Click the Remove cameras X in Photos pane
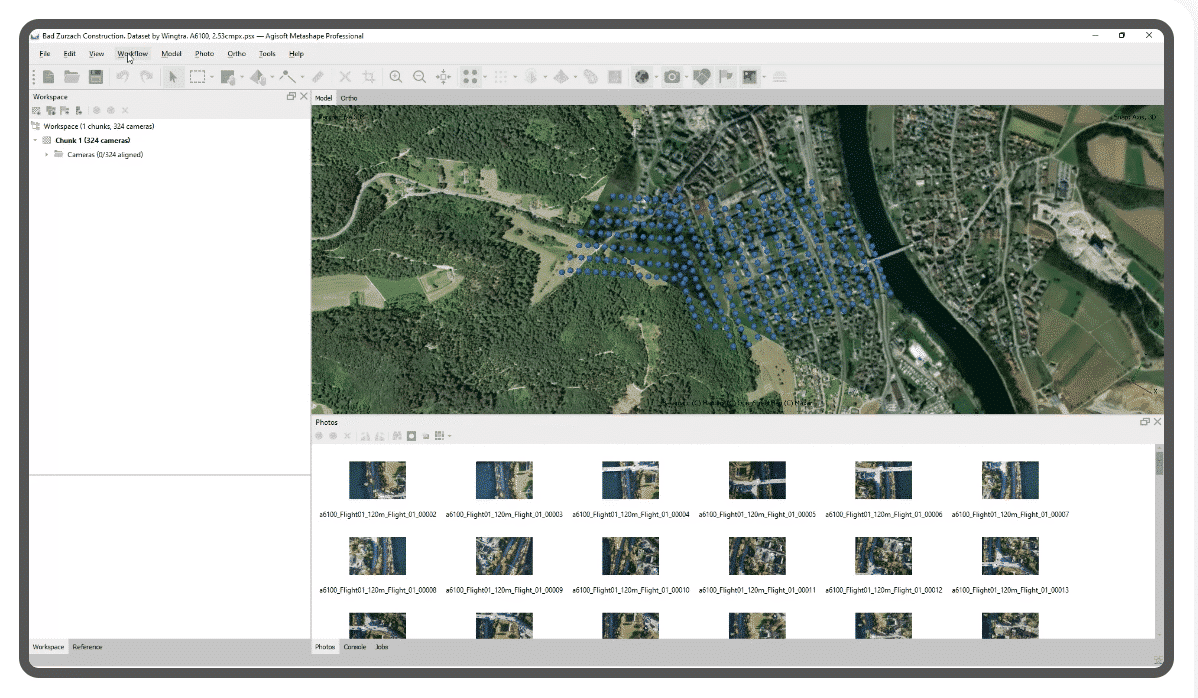 tap(347, 436)
